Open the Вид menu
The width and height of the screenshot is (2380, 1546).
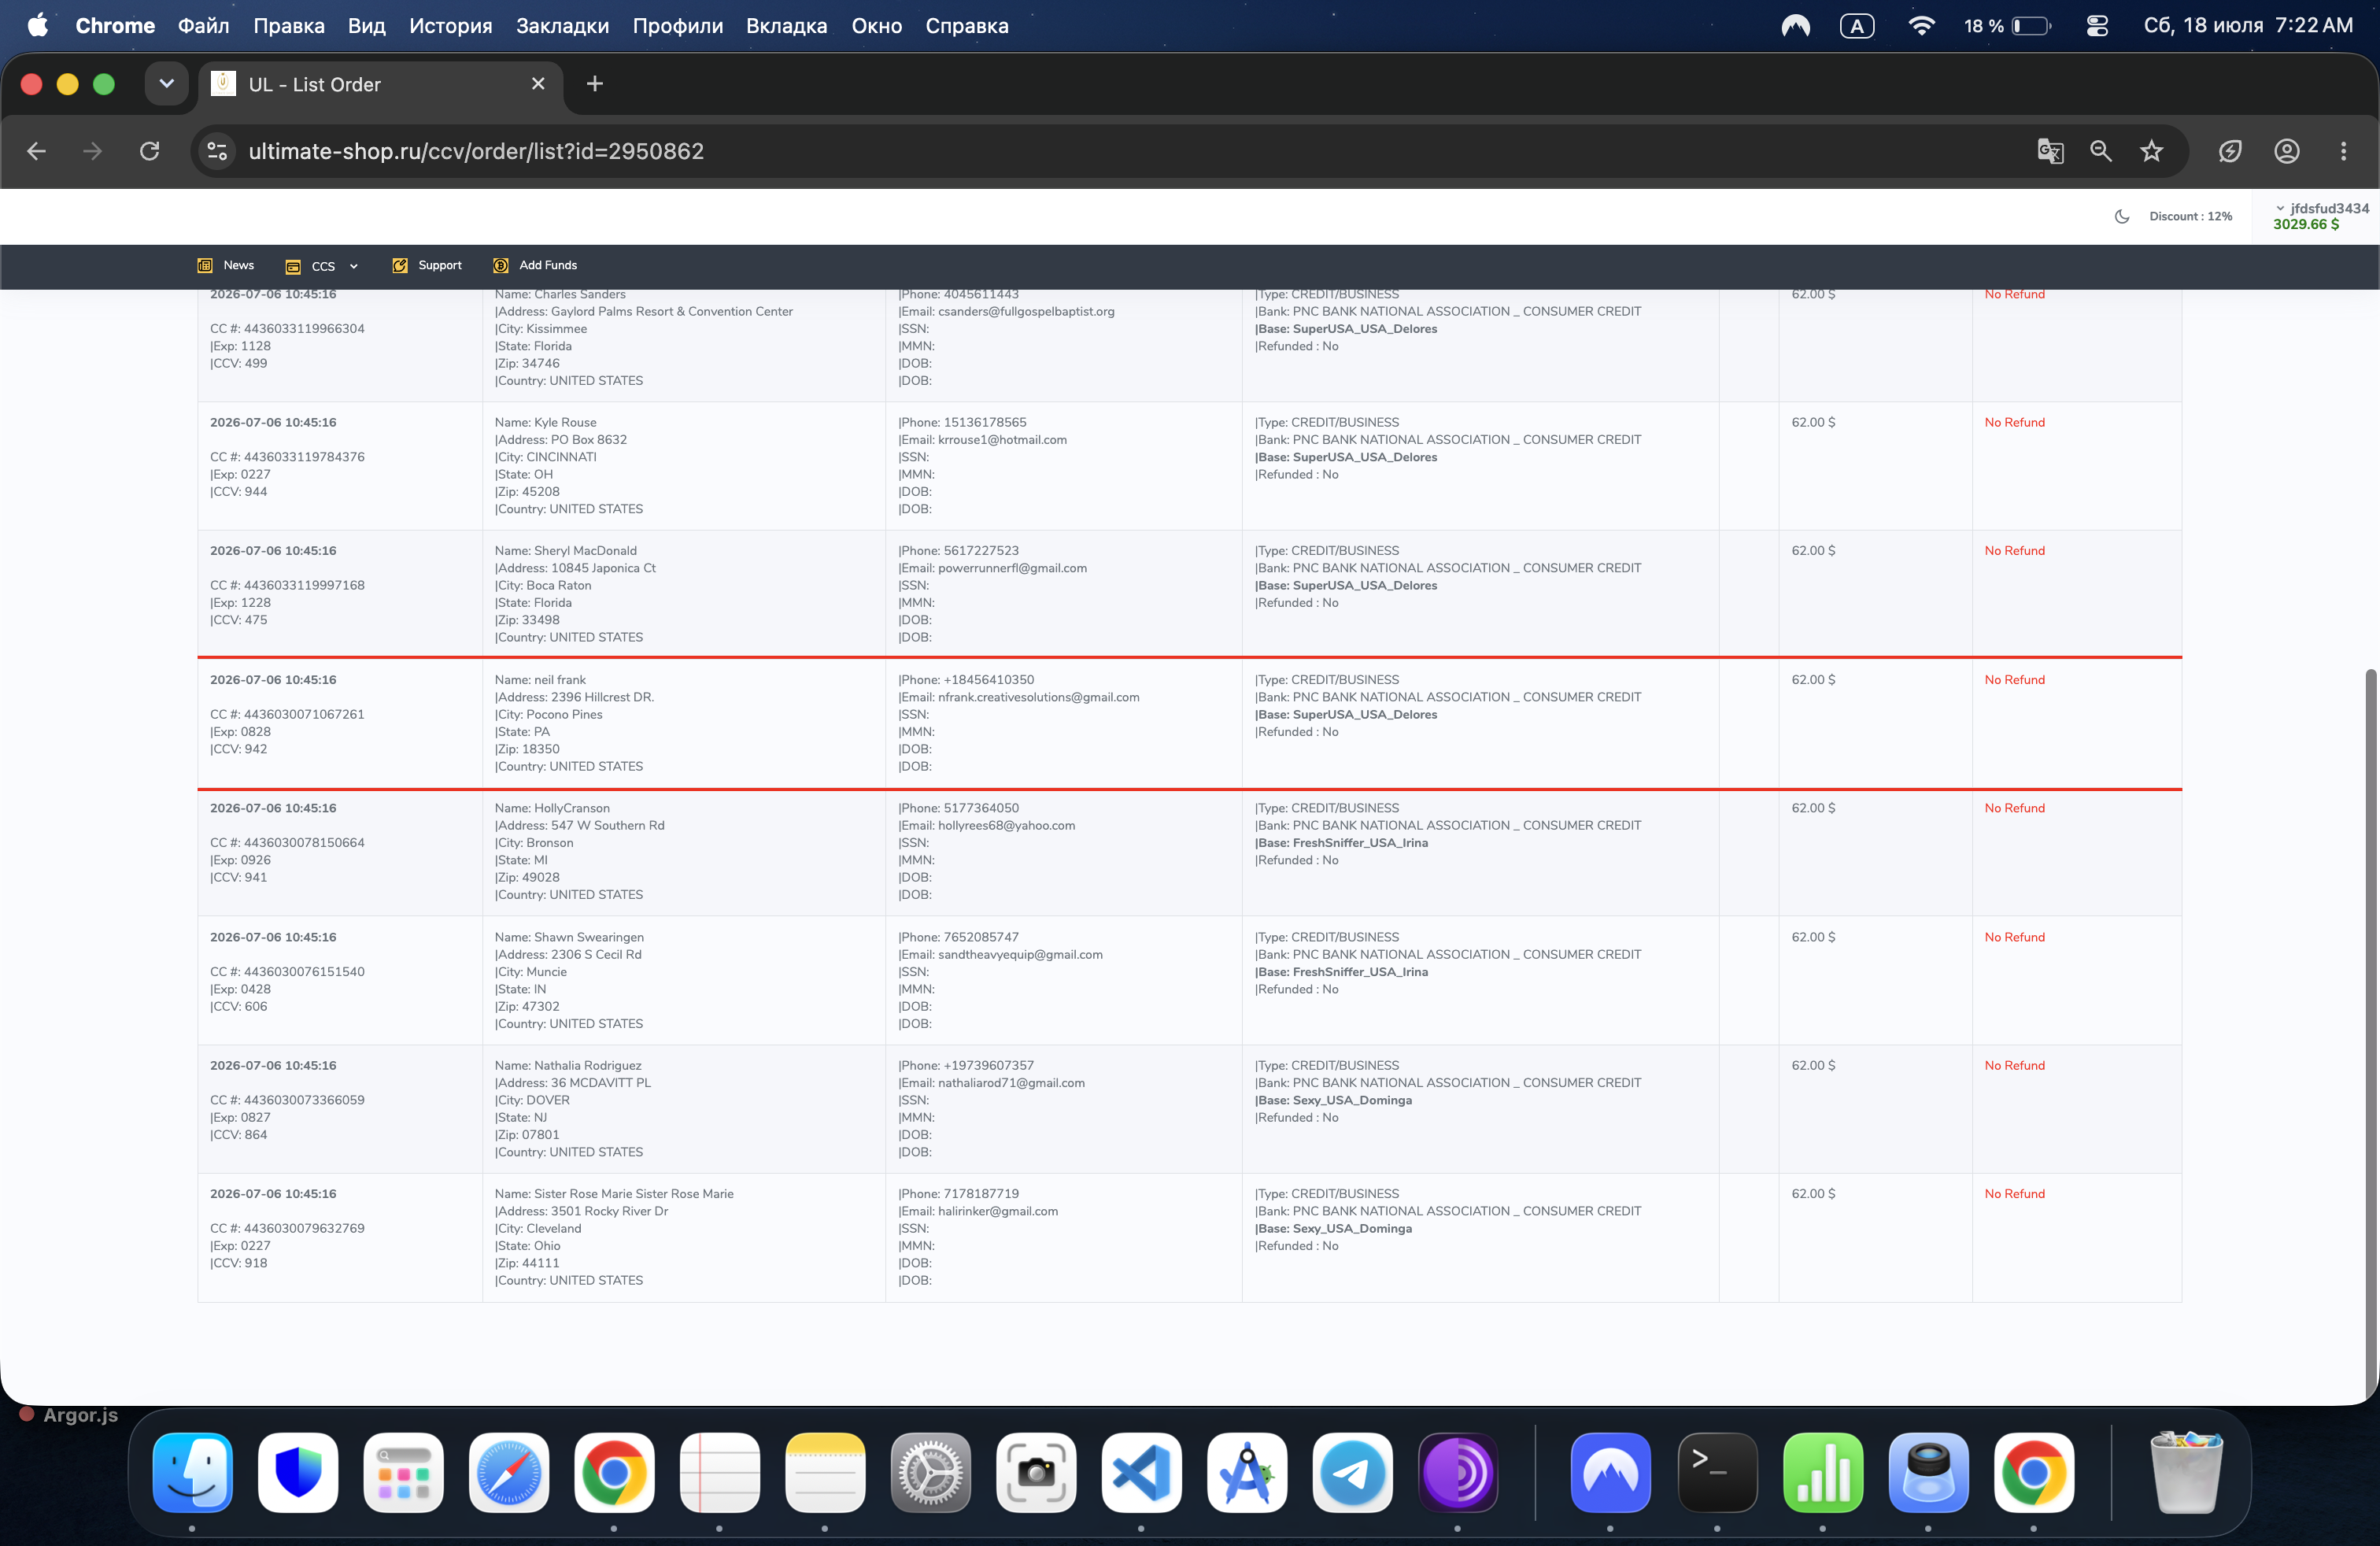(367, 26)
